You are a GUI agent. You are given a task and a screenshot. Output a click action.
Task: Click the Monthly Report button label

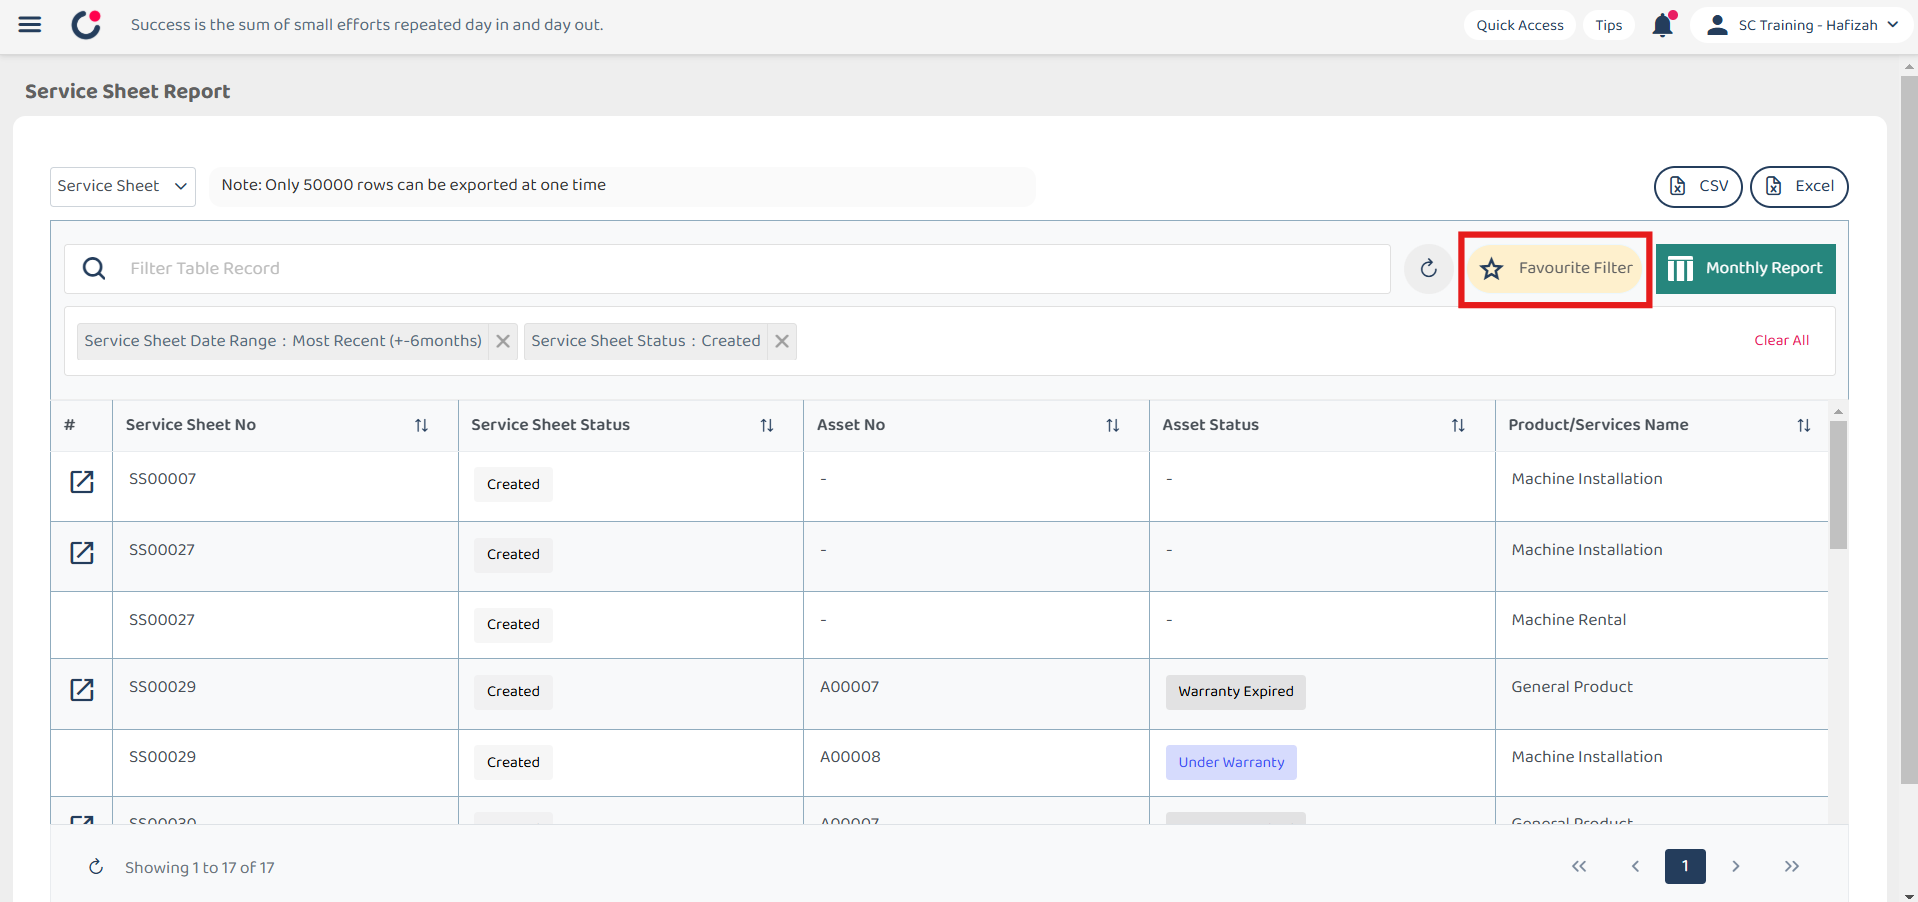pos(1764,268)
